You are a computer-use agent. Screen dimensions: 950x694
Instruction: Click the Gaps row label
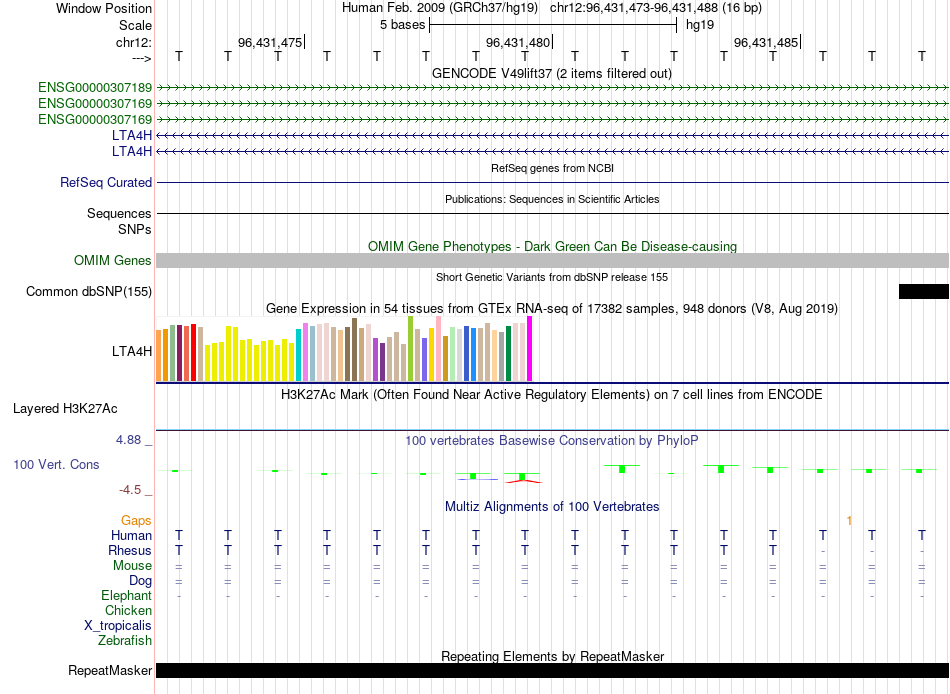click(136, 521)
